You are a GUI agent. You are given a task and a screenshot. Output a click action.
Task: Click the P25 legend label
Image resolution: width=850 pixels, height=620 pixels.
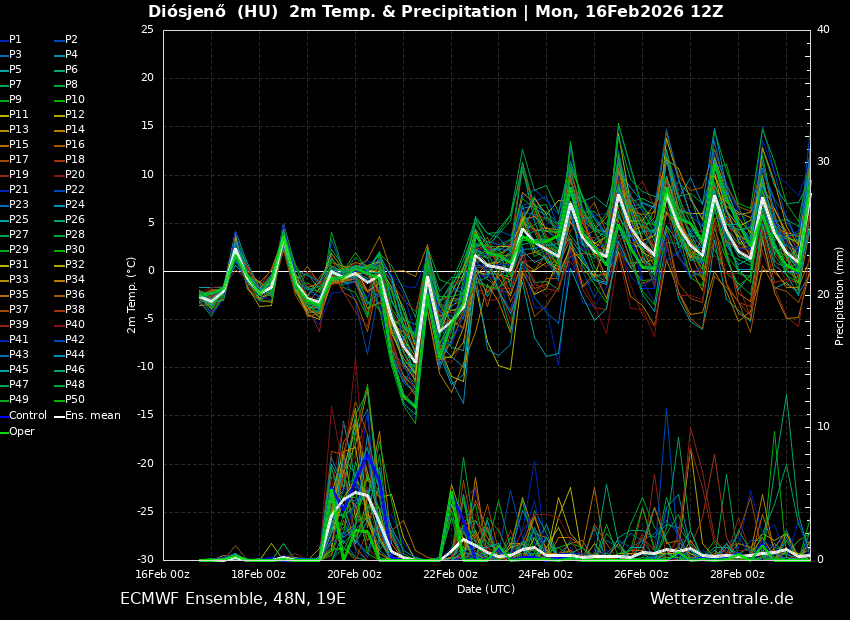pyautogui.click(x=18, y=220)
